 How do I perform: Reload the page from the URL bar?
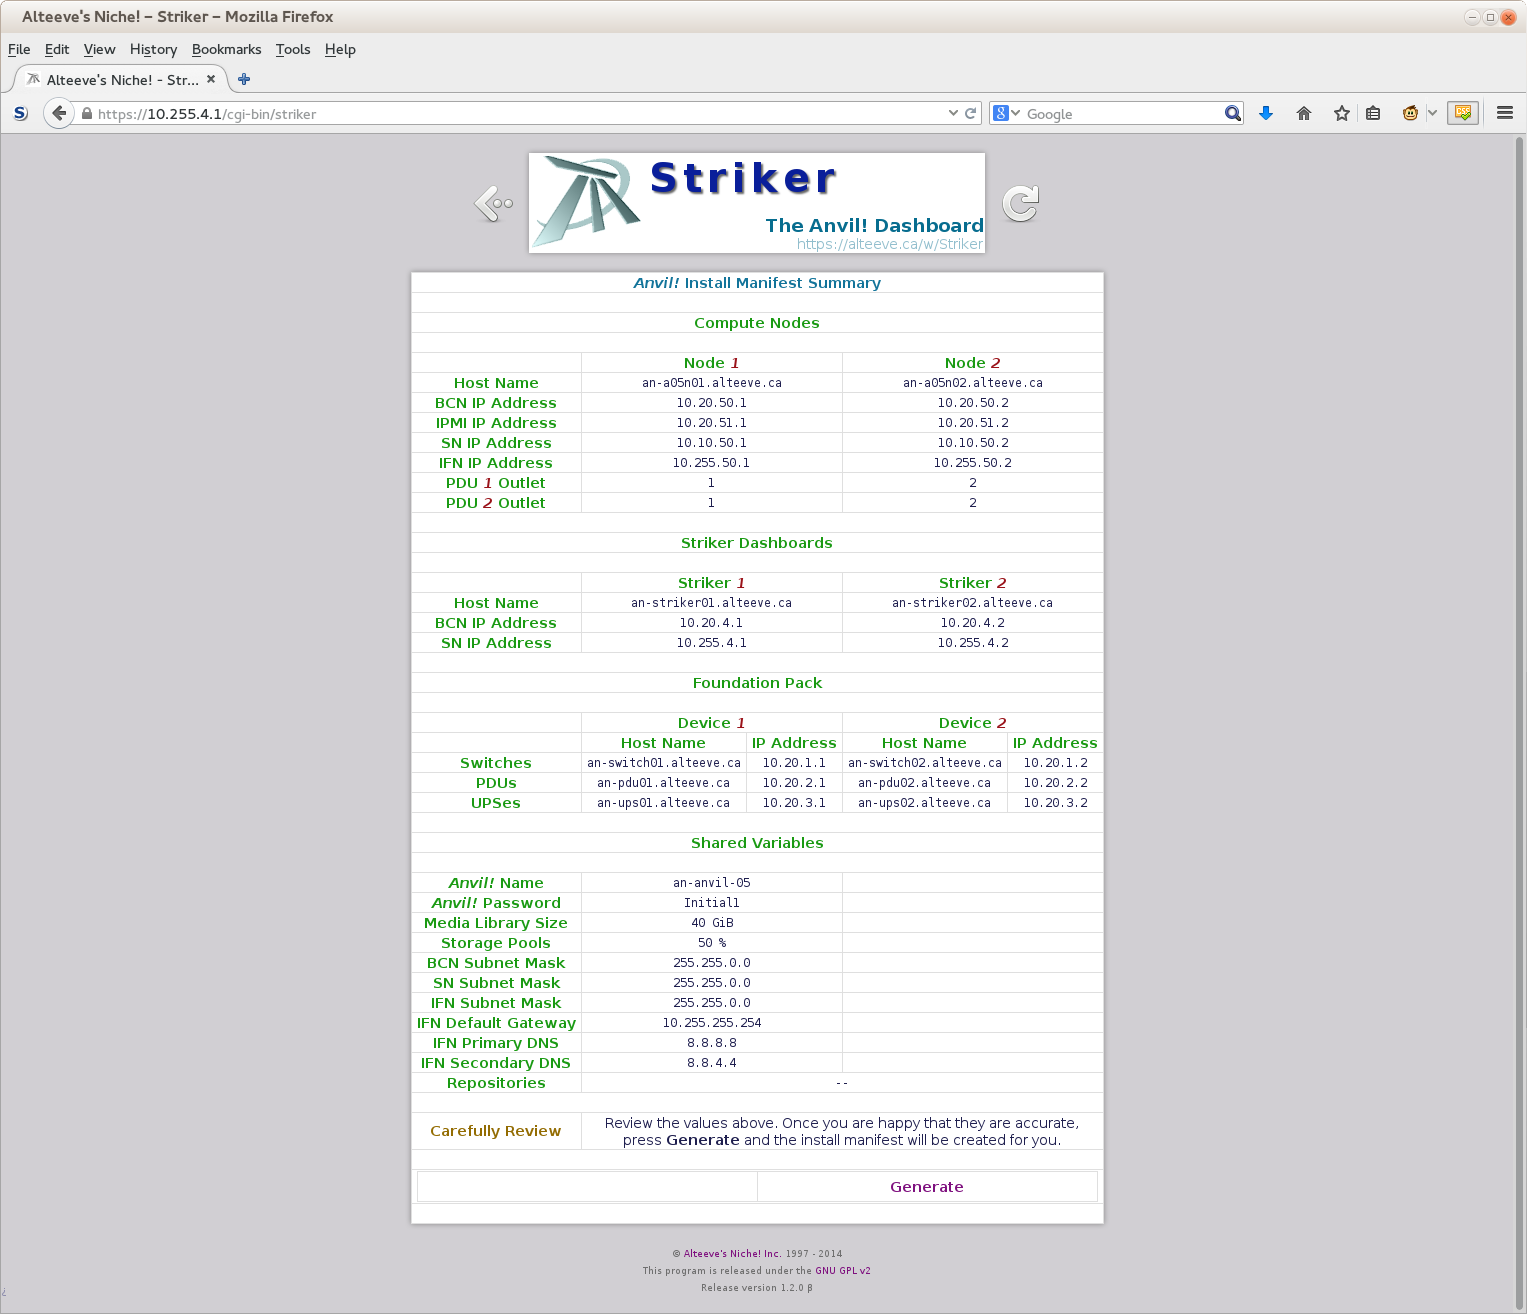[970, 114]
